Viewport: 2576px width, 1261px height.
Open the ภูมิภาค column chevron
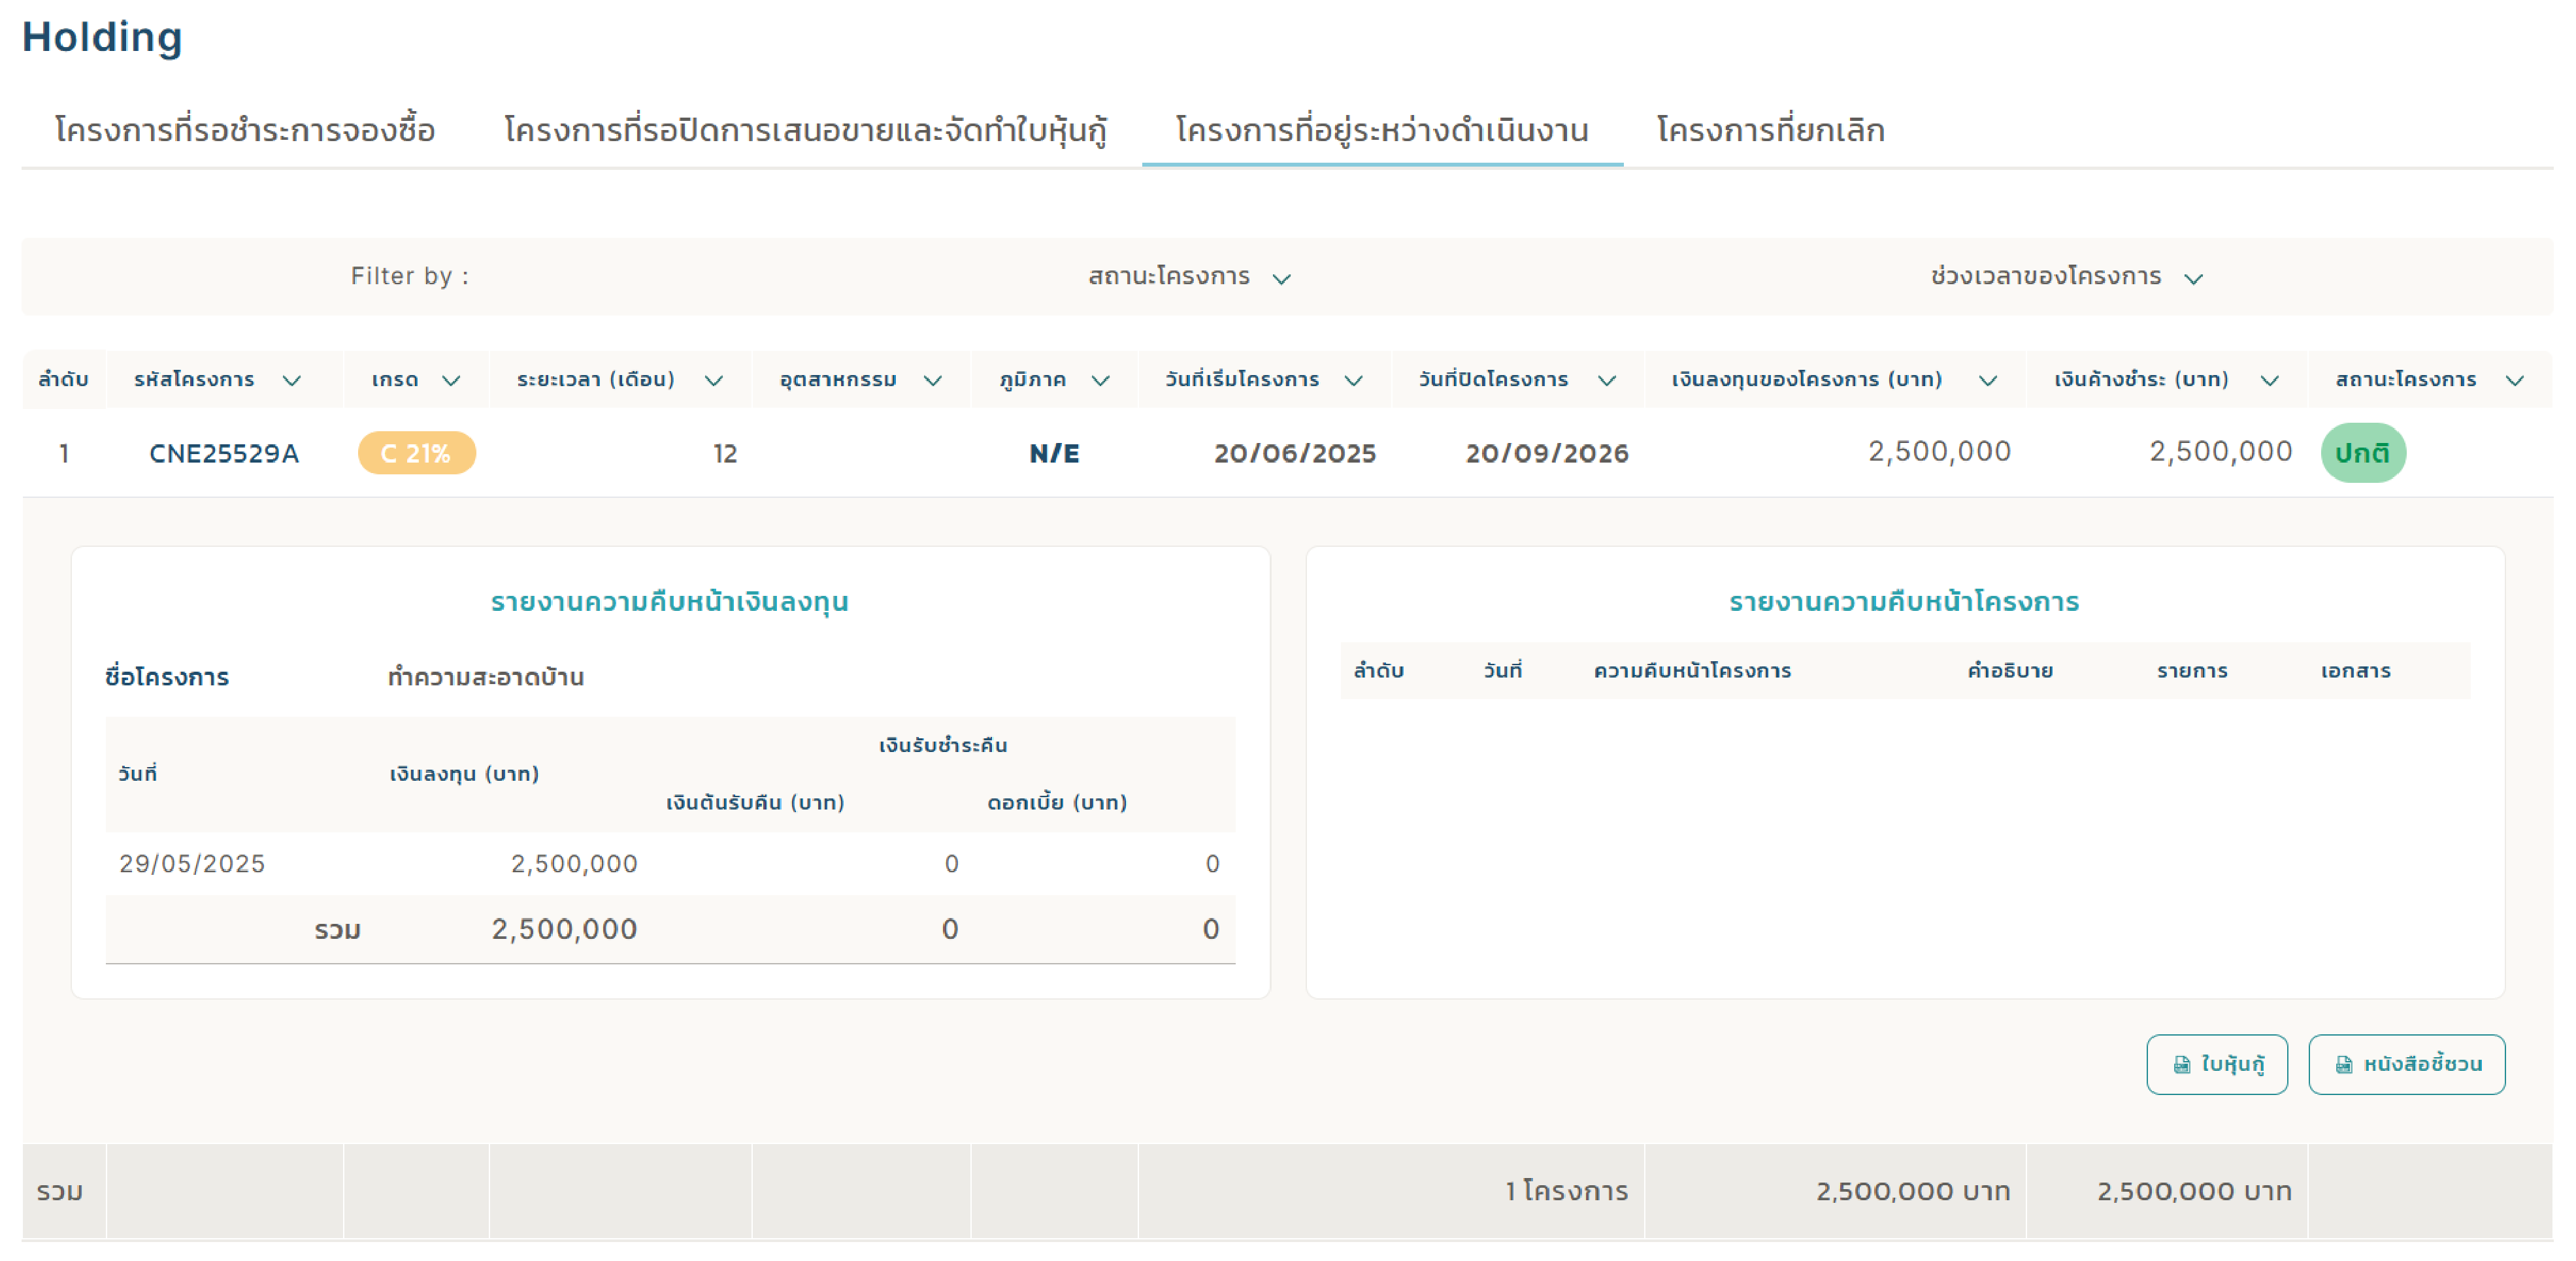1101,381
